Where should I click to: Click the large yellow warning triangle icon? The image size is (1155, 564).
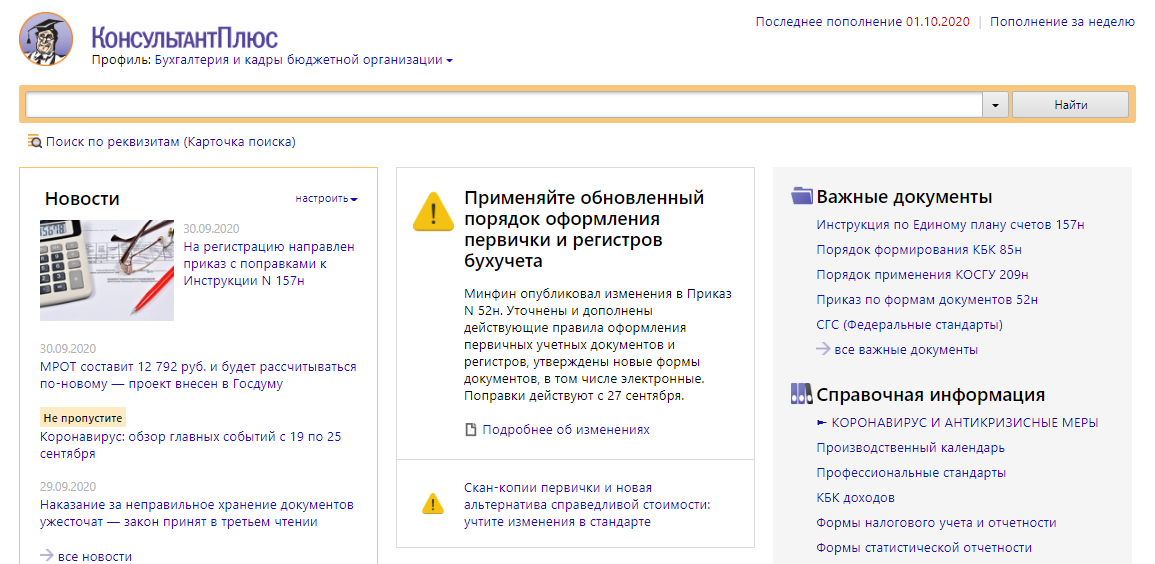(433, 212)
